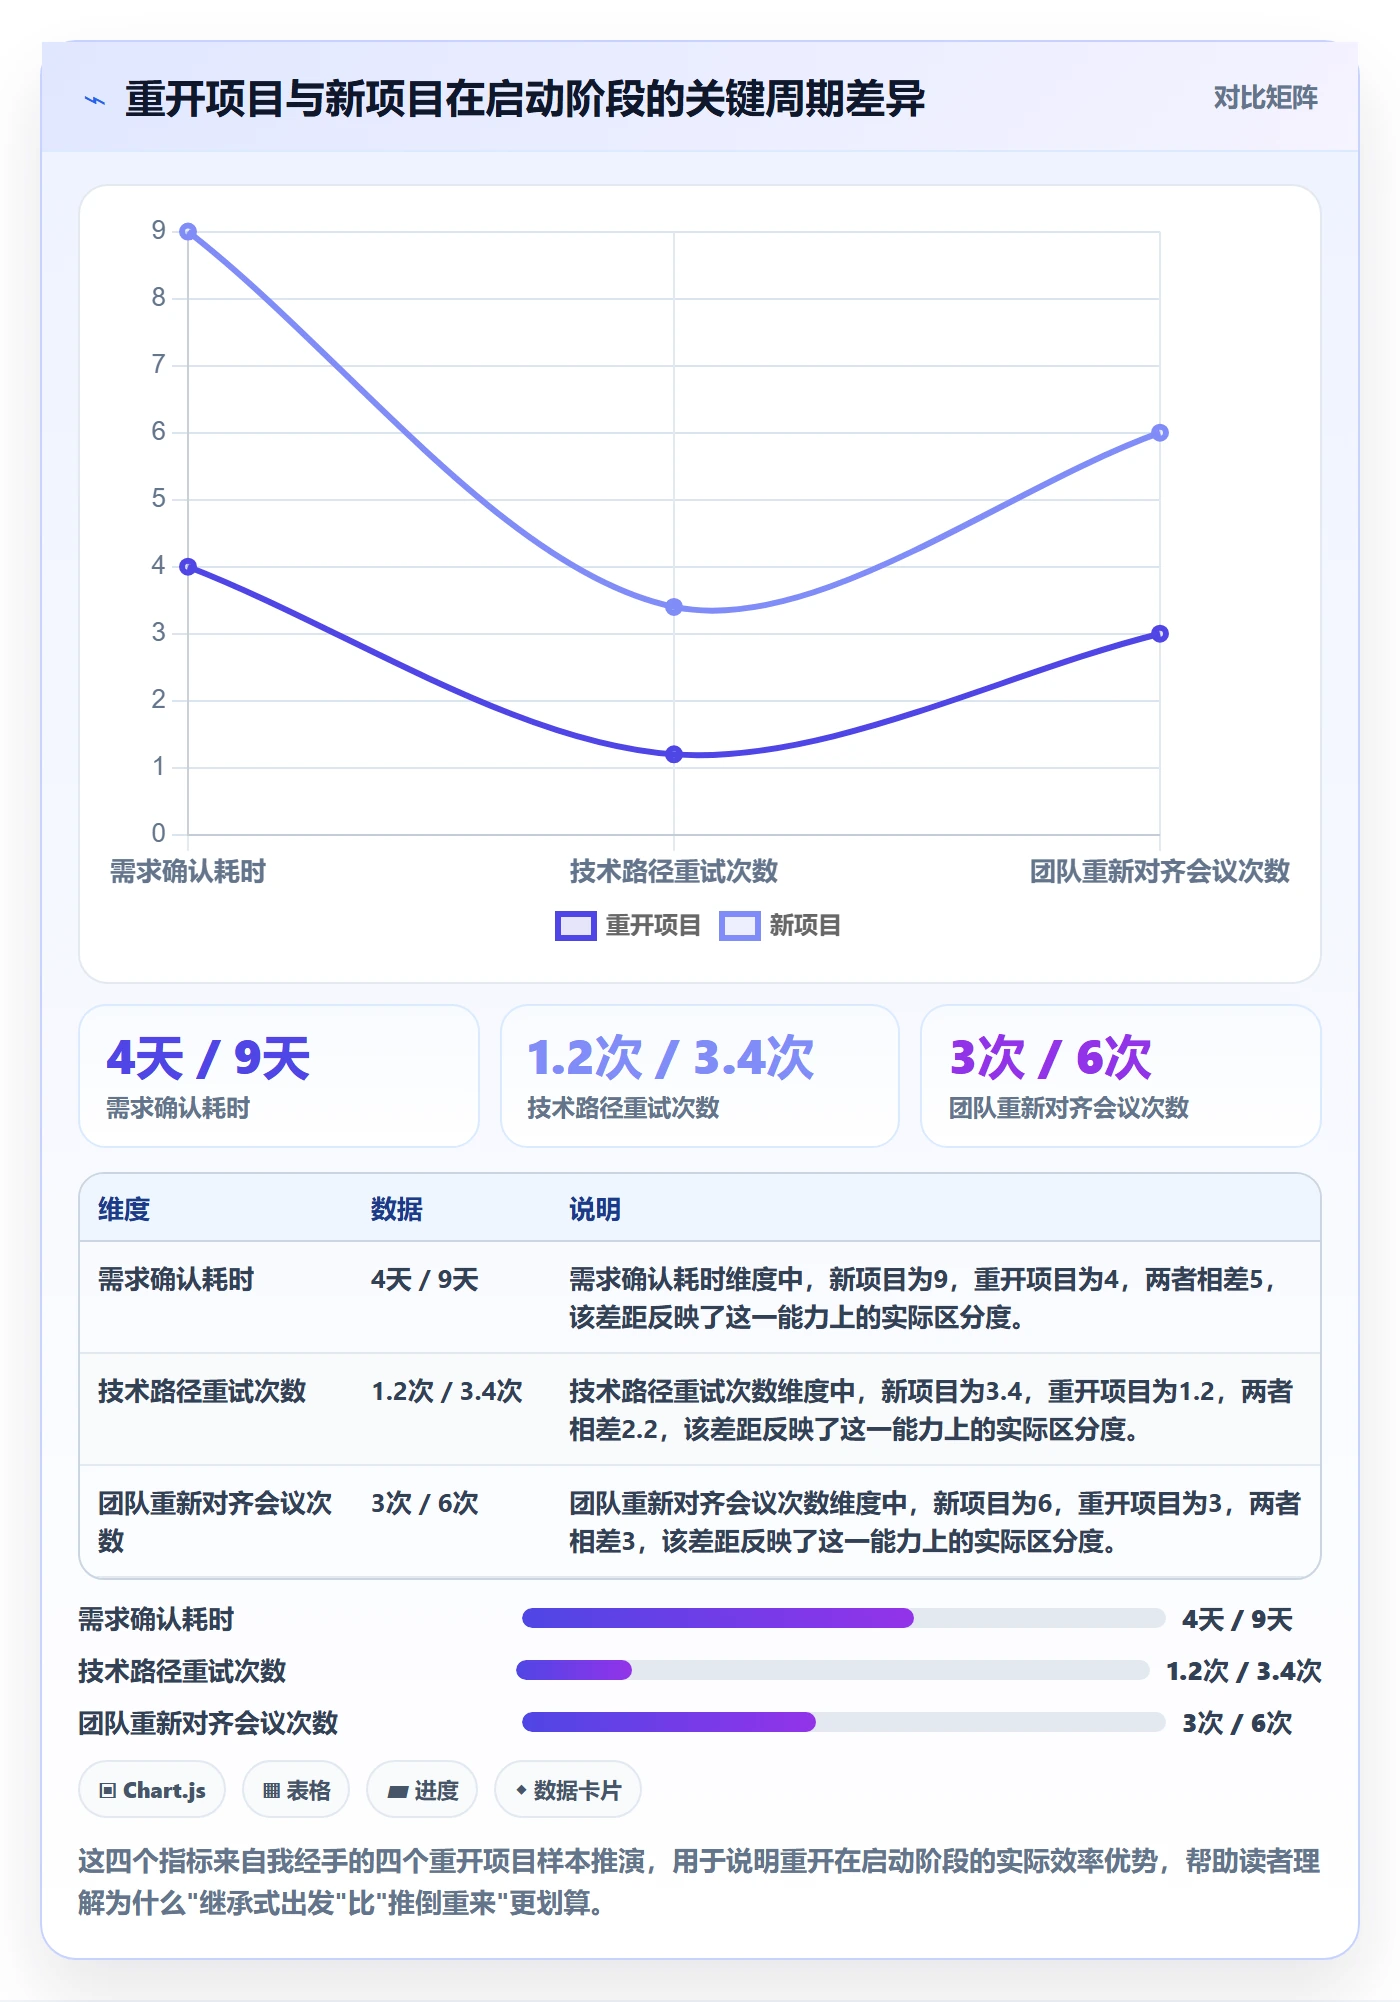Viewport: 1400px width, 2002px height.
Task: Click the Chart.js tag chip
Action: (x=152, y=1790)
